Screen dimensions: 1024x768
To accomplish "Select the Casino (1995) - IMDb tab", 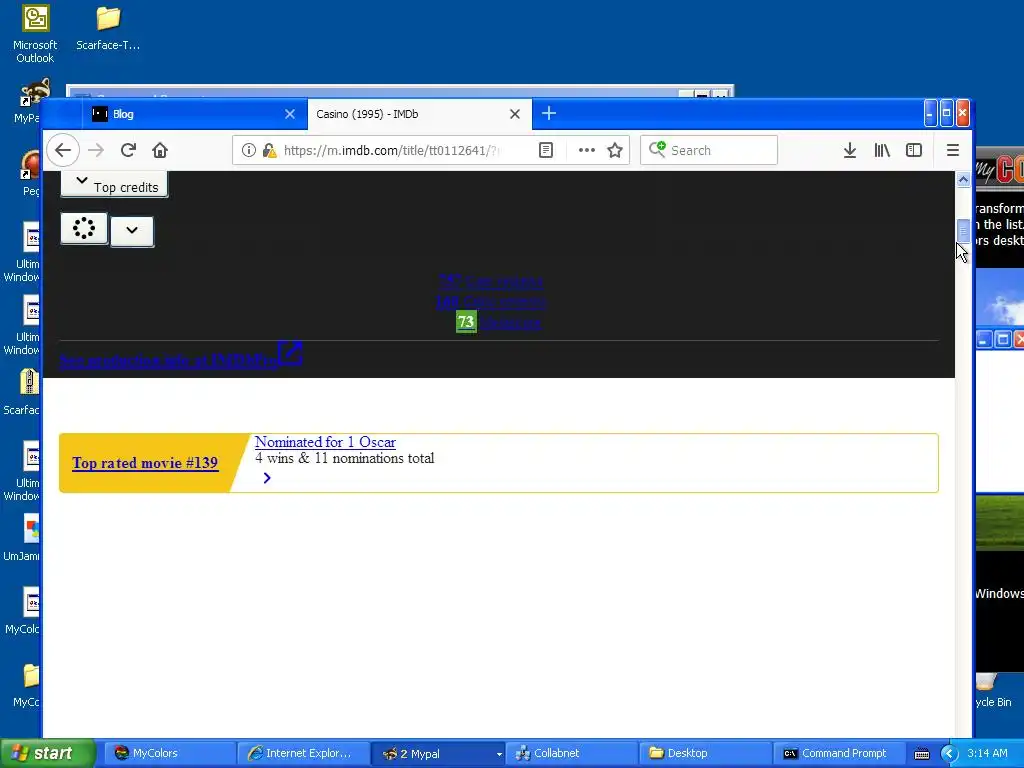I will [419, 114].
